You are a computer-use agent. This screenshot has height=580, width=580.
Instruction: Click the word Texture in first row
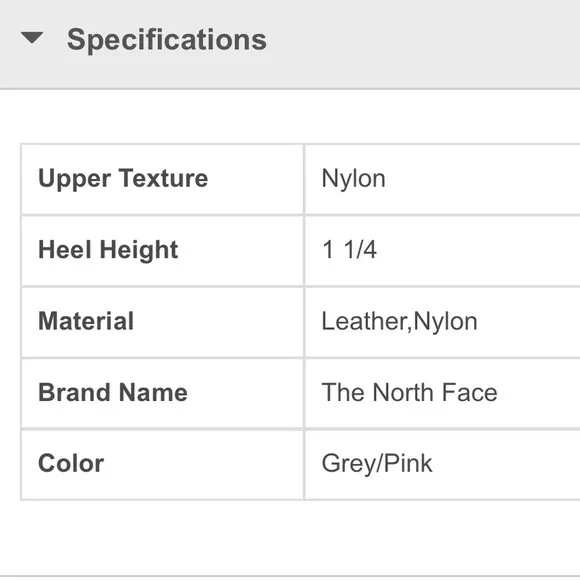[x=163, y=178]
